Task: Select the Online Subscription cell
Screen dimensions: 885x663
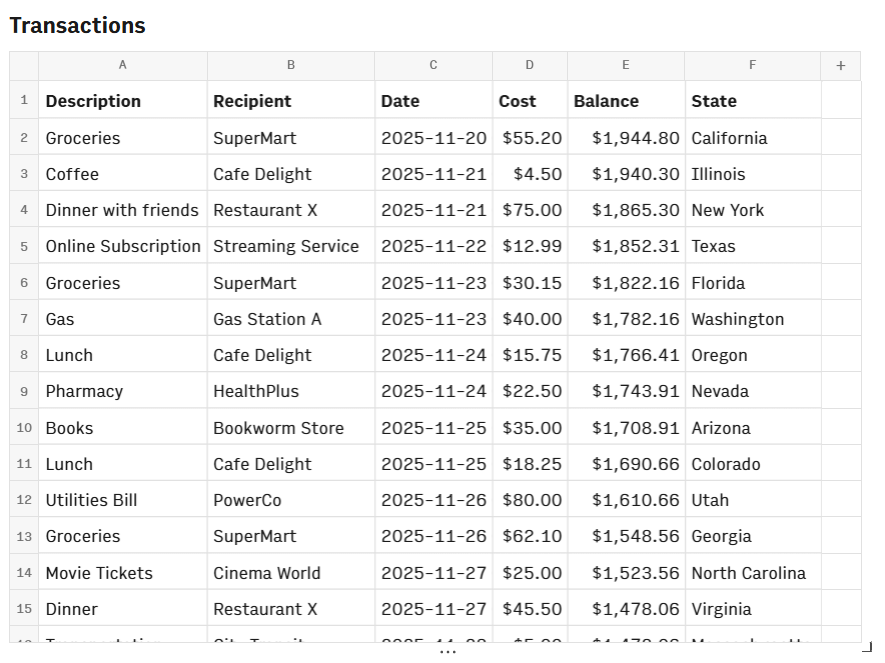Action: (x=122, y=246)
